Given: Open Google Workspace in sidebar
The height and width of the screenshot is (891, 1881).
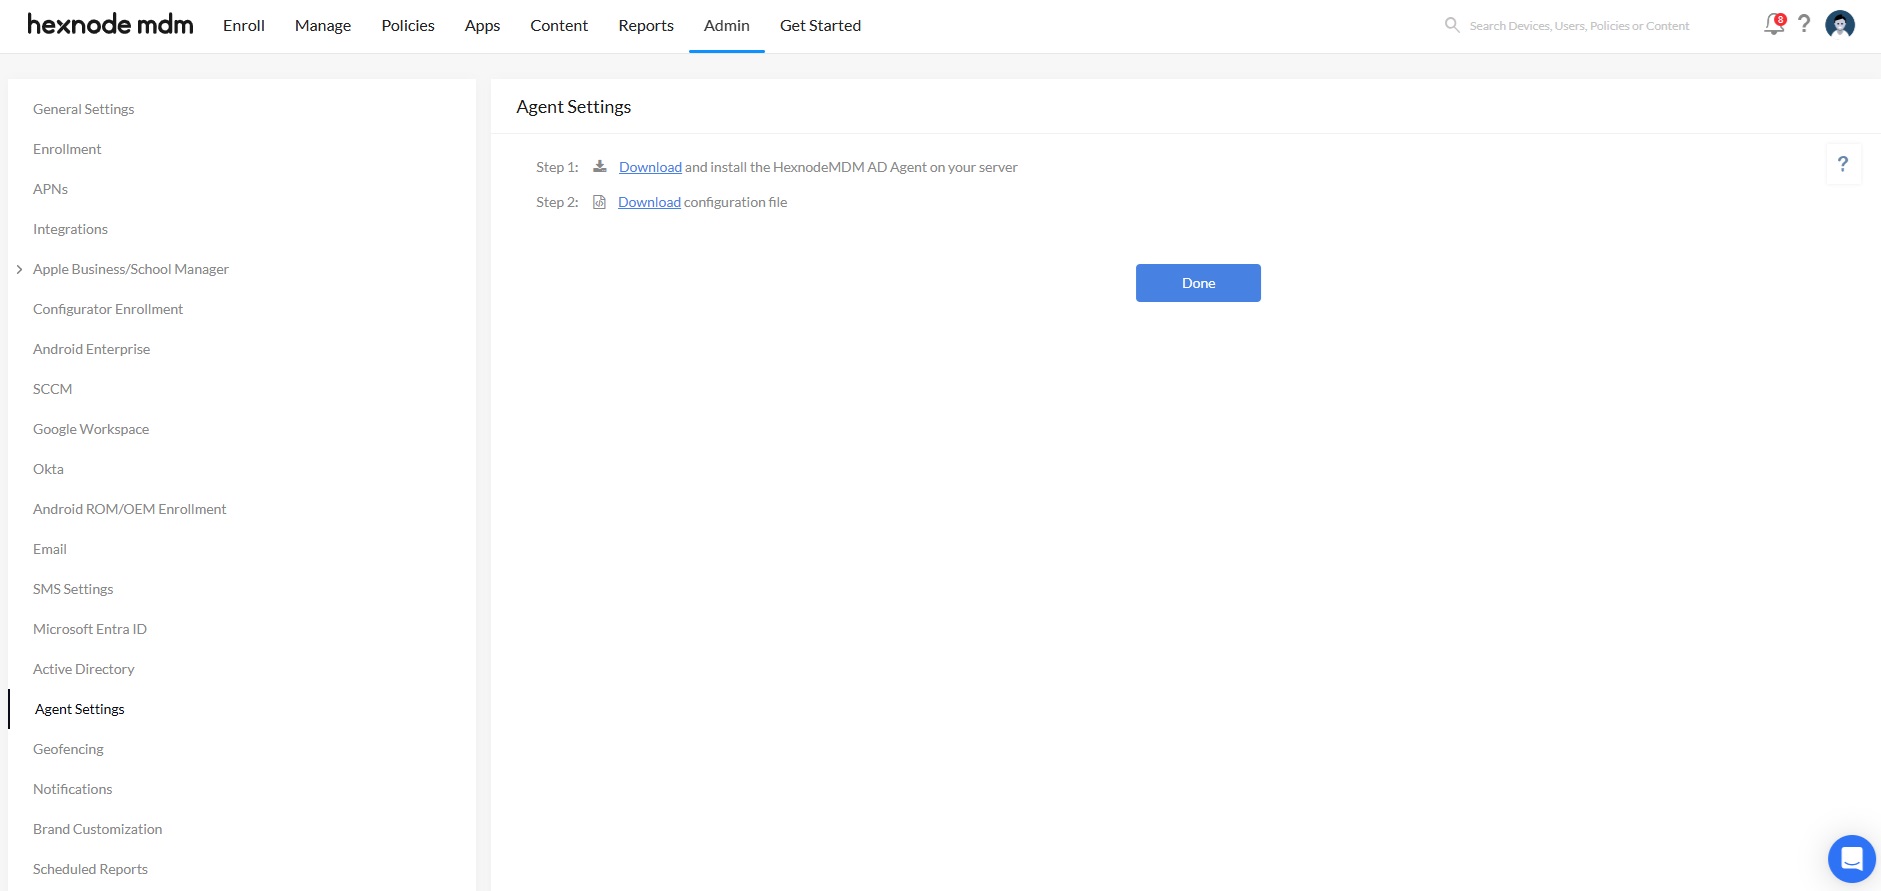Looking at the screenshot, I should pyautogui.click(x=91, y=429).
